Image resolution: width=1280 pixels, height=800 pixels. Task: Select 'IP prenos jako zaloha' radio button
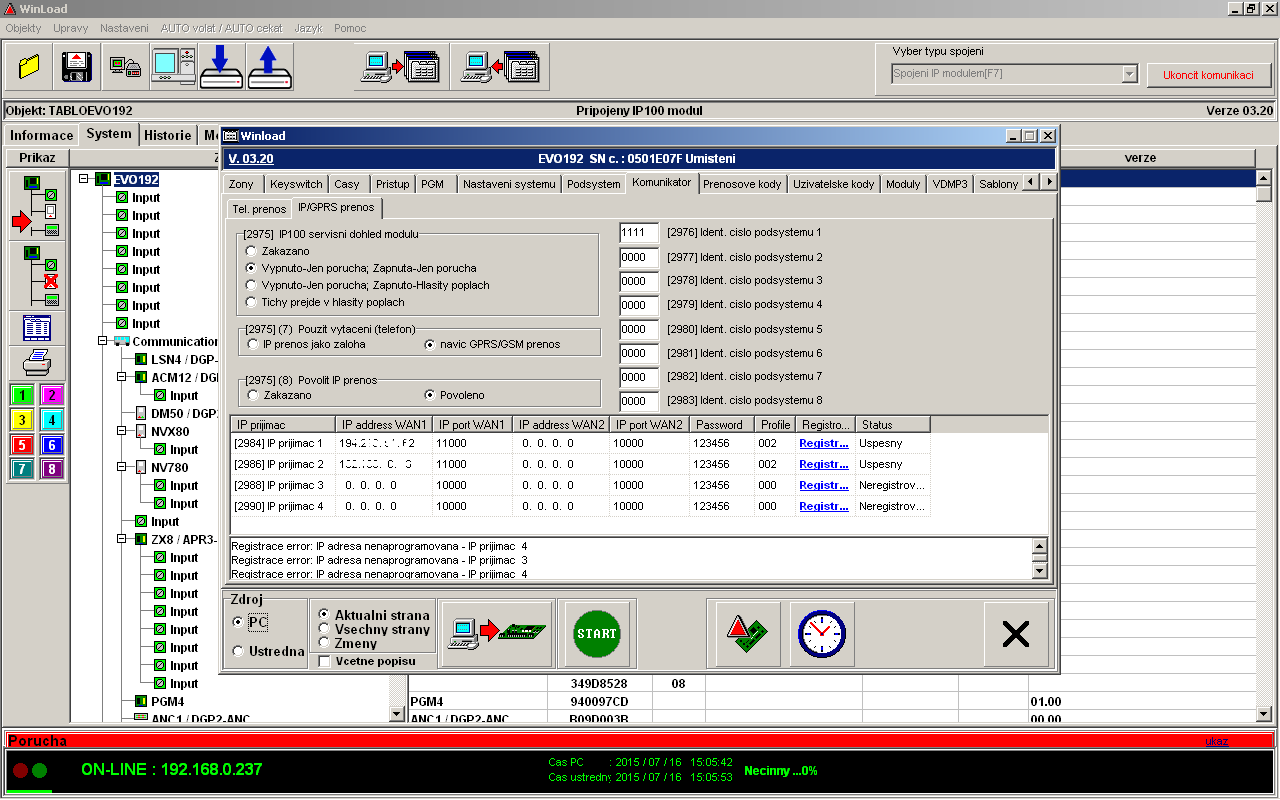(x=252, y=345)
